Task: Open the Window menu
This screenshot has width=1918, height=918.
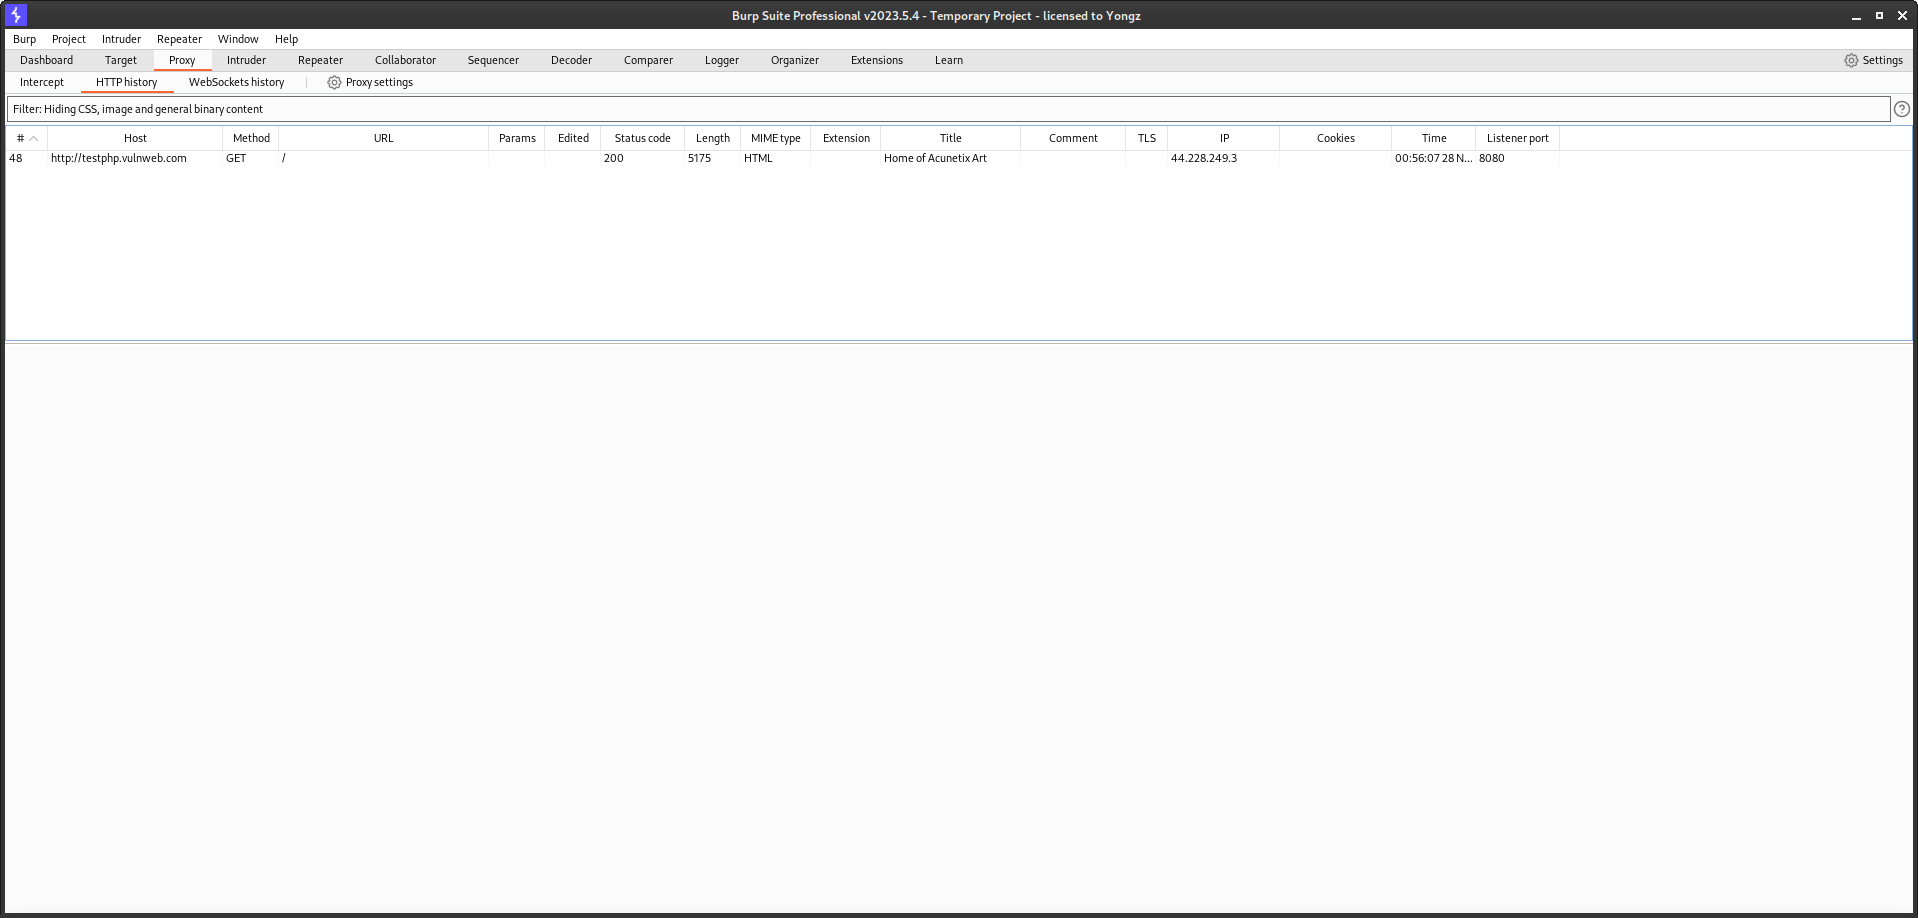Action: pyautogui.click(x=238, y=39)
